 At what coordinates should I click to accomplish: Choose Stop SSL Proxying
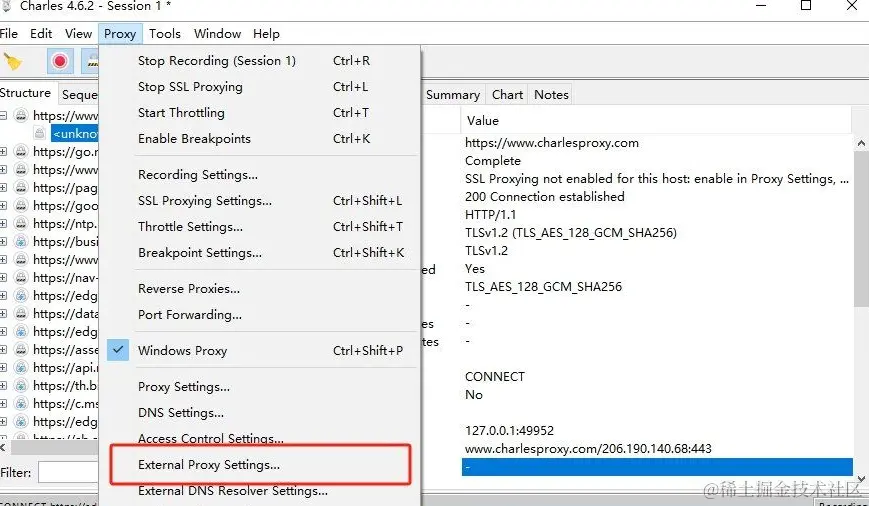click(x=261, y=86)
